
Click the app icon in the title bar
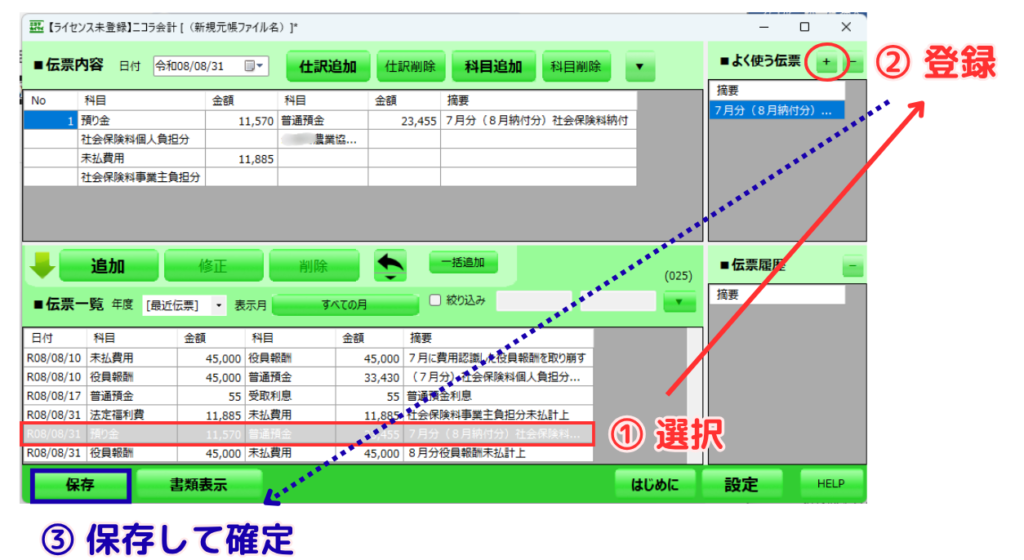37,27
